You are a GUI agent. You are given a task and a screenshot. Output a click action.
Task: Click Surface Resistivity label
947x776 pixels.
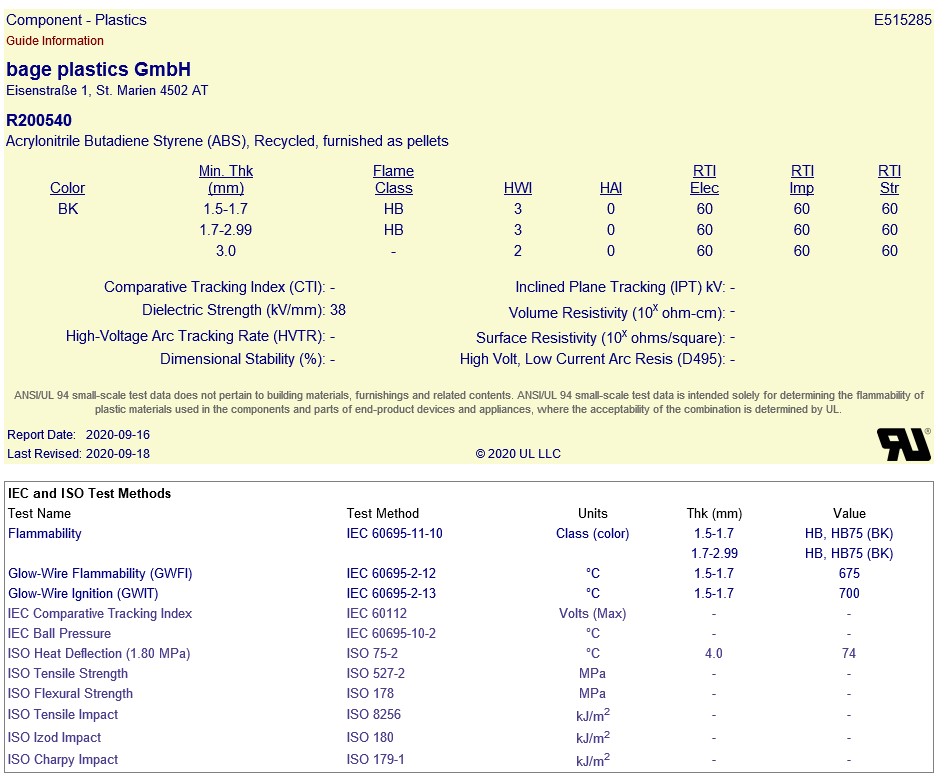coord(600,337)
